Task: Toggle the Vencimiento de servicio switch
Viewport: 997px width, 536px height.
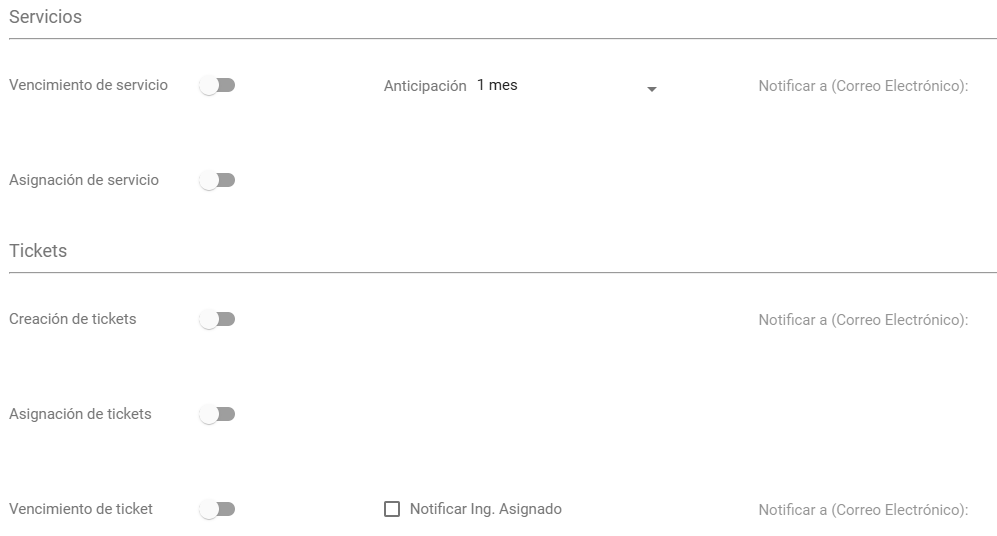Action: pyautogui.click(x=217, y=86)
